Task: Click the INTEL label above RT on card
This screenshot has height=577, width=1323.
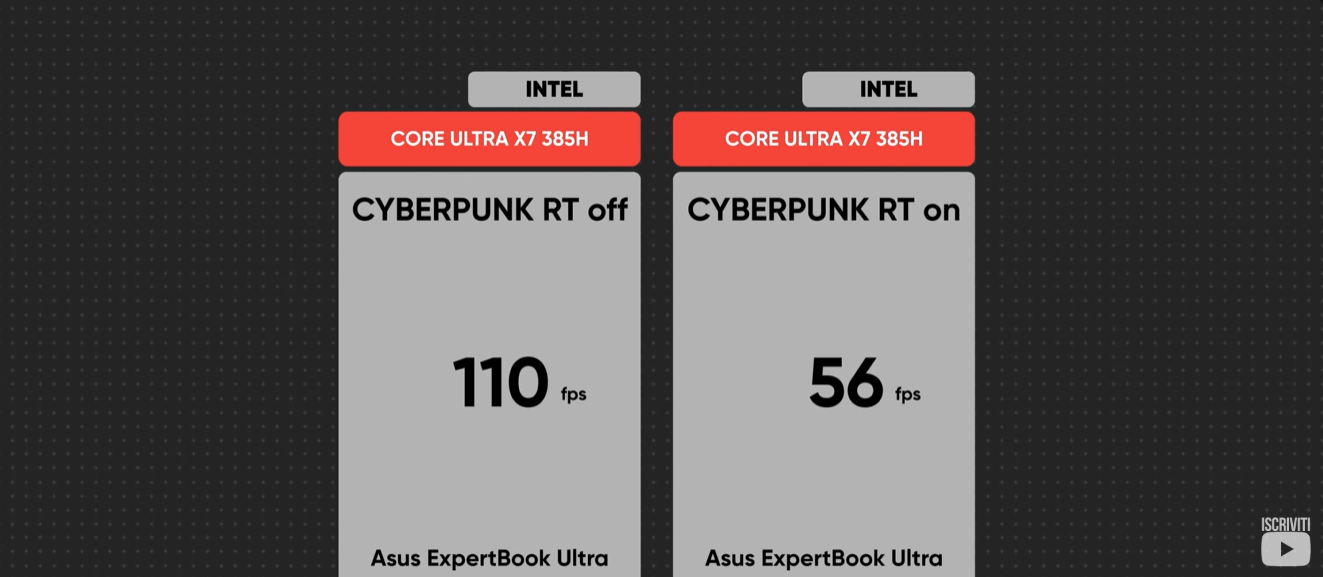Action: (888, 90)
